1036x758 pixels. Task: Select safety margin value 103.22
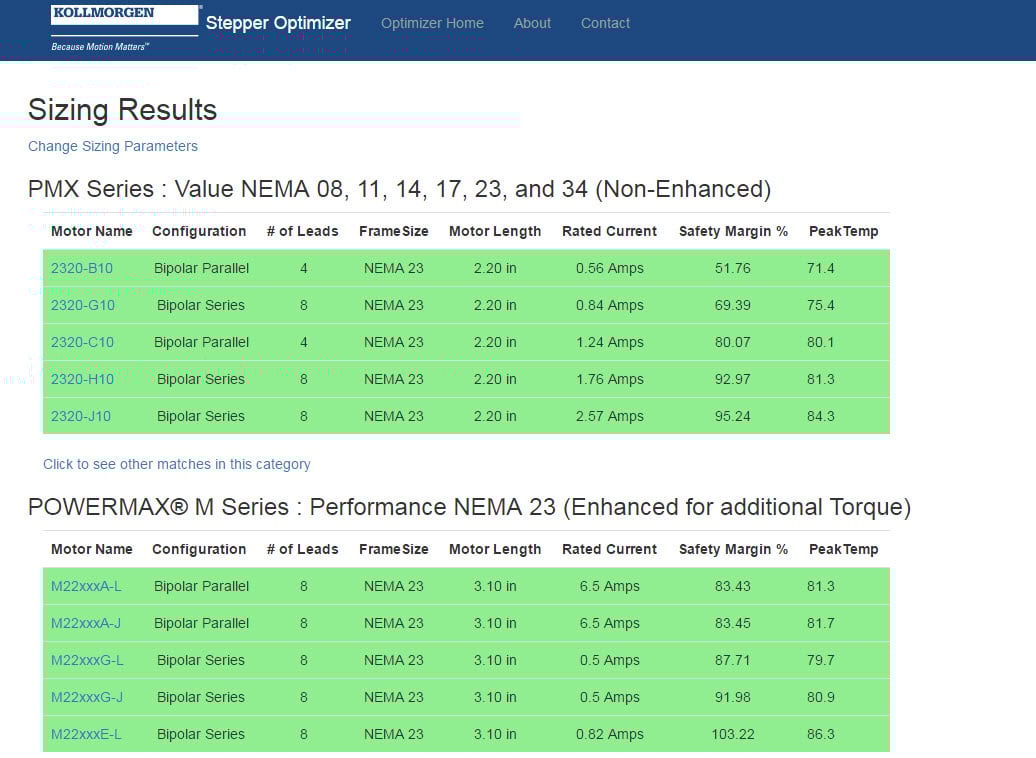[733, 734]
